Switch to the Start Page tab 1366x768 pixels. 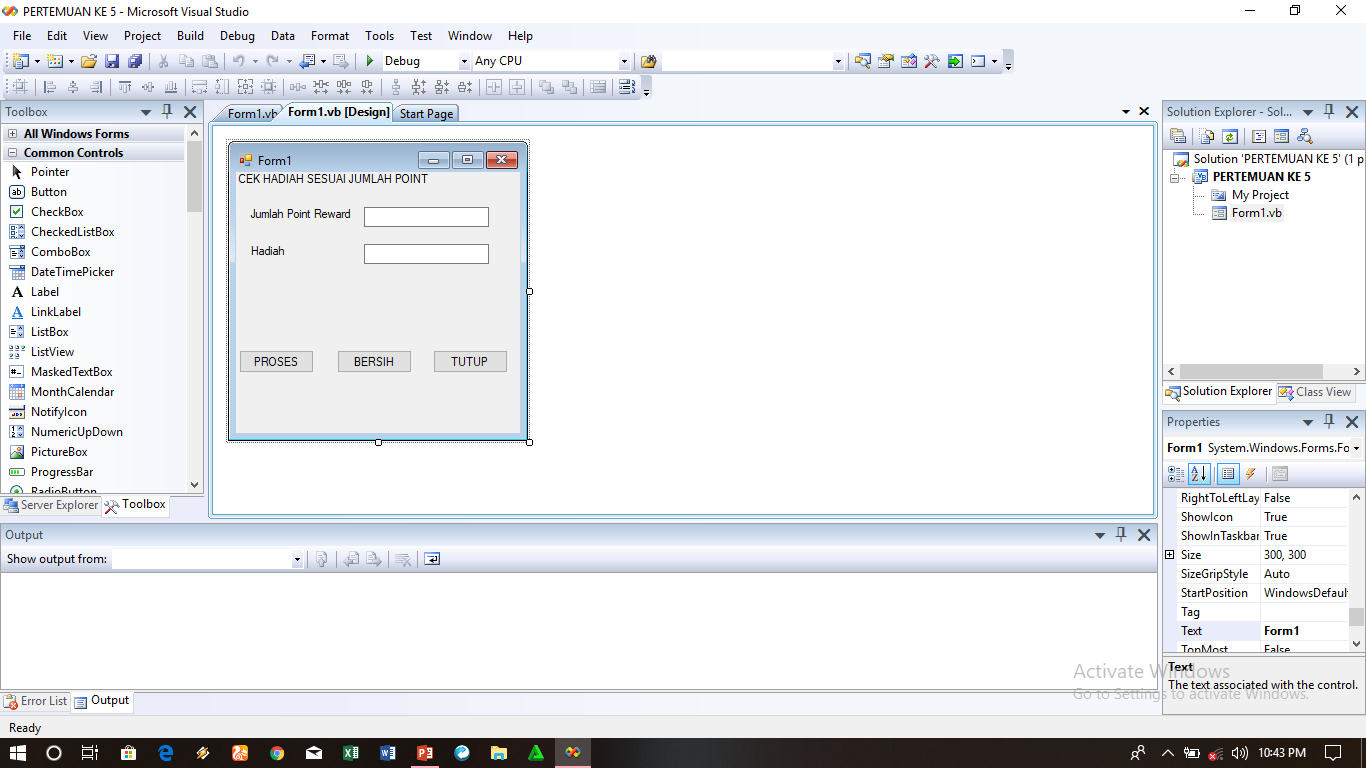425,113
